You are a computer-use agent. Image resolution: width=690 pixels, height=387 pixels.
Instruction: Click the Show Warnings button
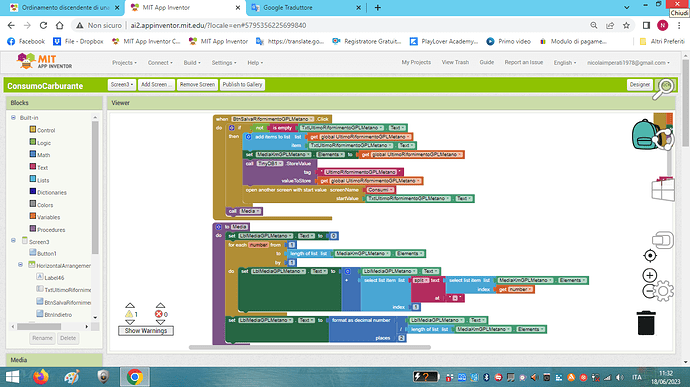[146, 331]
